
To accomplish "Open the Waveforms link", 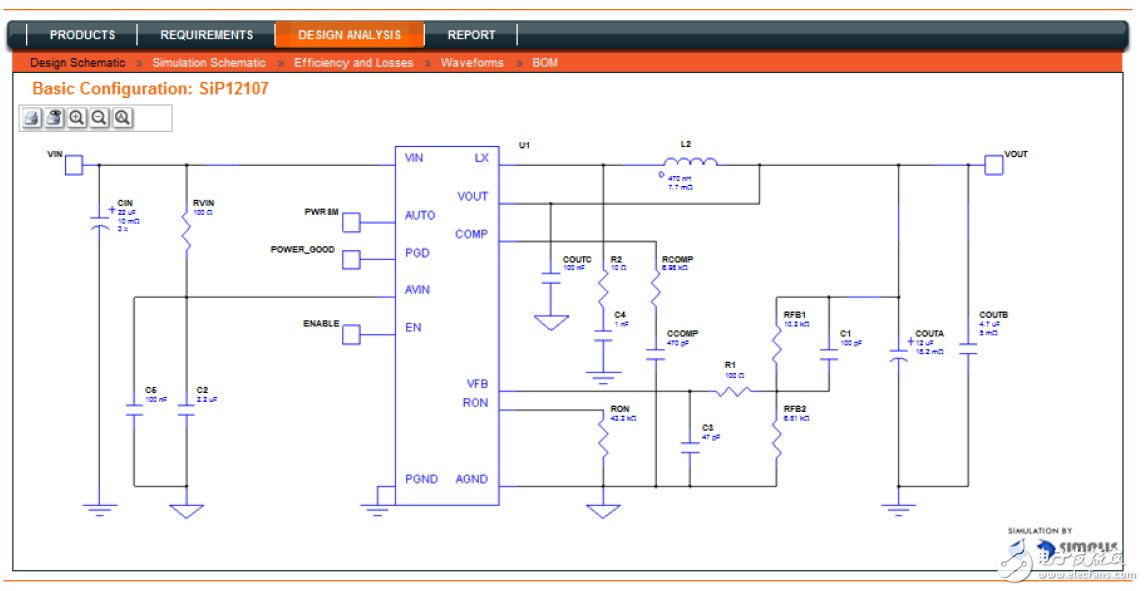I will click(x=472, y=63).
